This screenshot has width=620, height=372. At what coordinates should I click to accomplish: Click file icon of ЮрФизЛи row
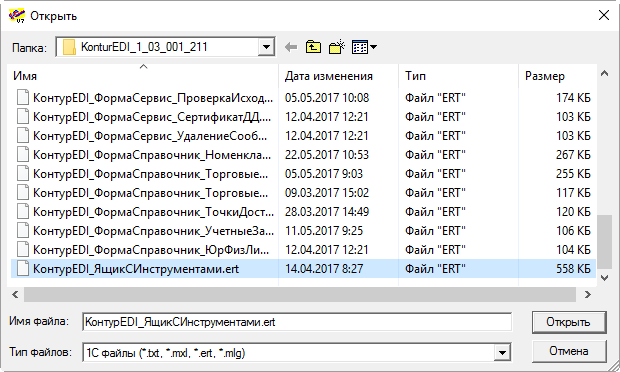coord(23,249)
